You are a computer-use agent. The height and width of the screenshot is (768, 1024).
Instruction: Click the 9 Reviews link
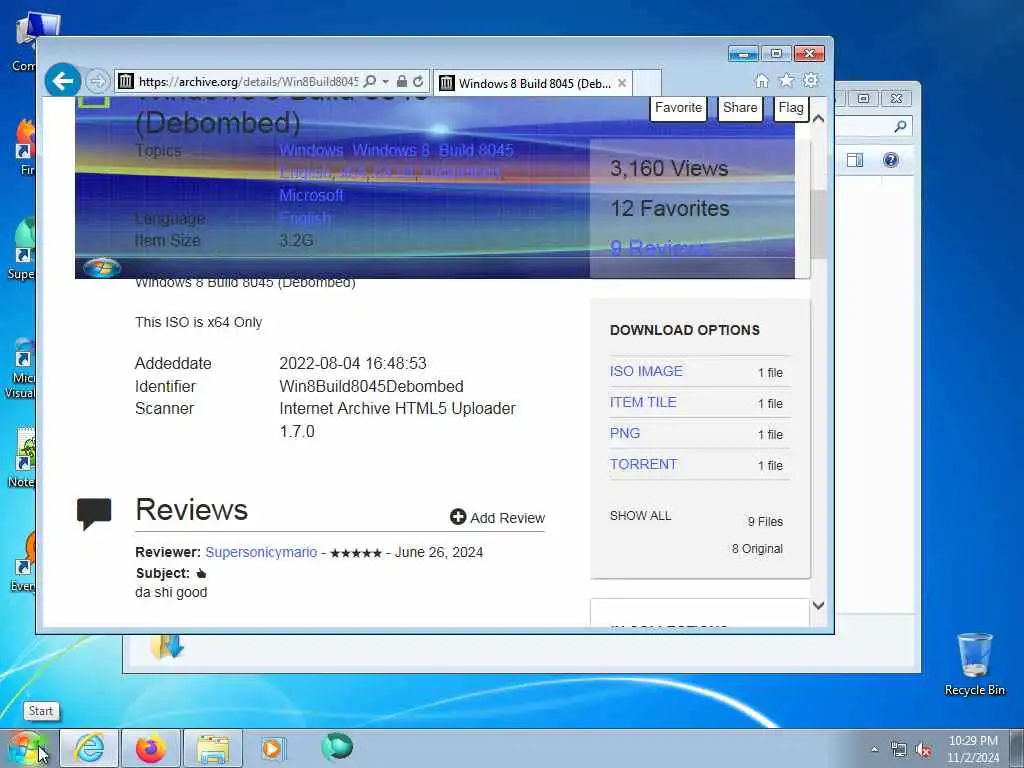[x=660, y=248]
